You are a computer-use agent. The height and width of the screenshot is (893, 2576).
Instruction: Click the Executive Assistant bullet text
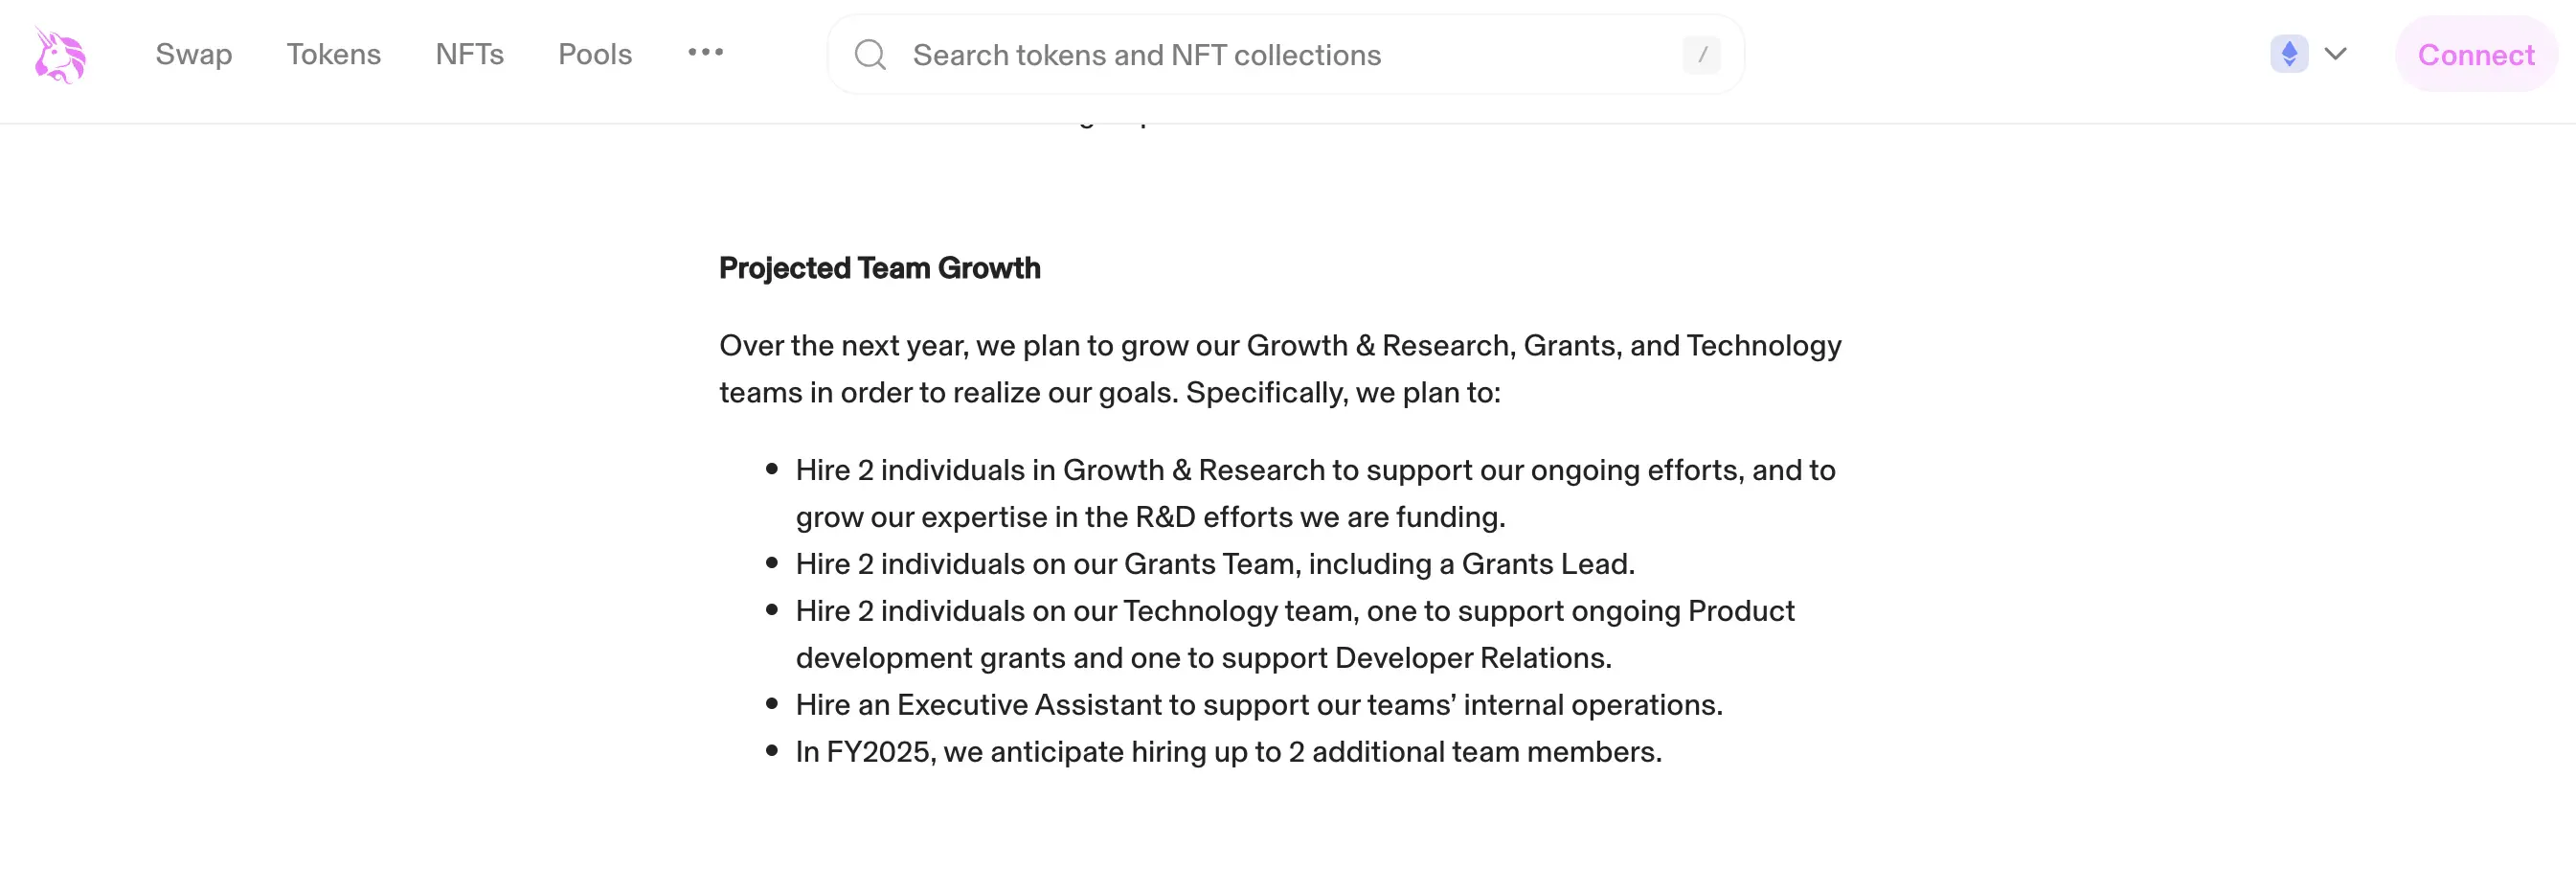tap(1258, 705)
